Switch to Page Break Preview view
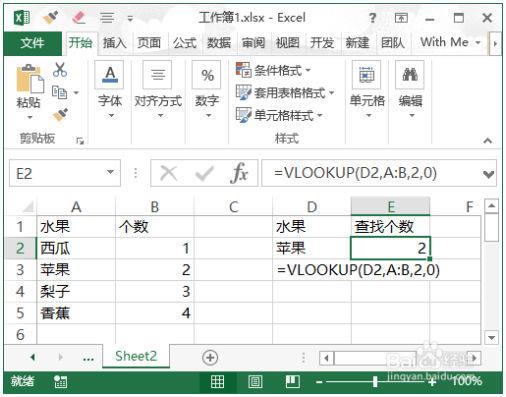Screen dimensions: 506x397 [292, 381]
